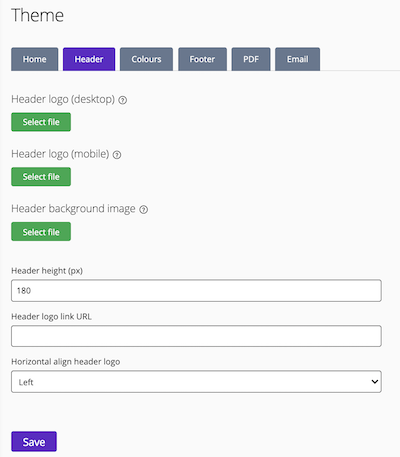
Task: Open Horizontal align header logo dropdown
Action: (x=196, y=382)
